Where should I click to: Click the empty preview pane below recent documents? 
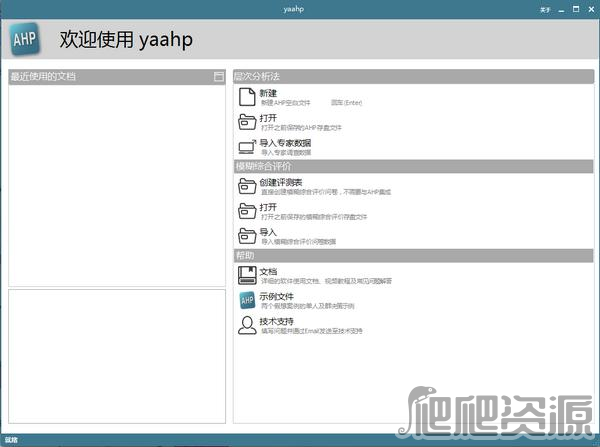click(x=116, y=355)
